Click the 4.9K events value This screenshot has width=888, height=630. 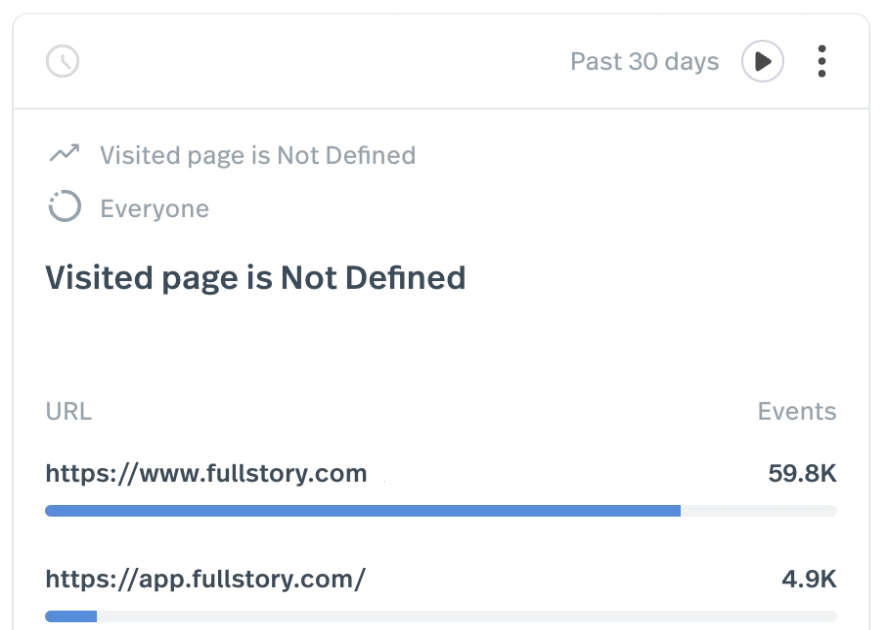(x=808, y=578)
